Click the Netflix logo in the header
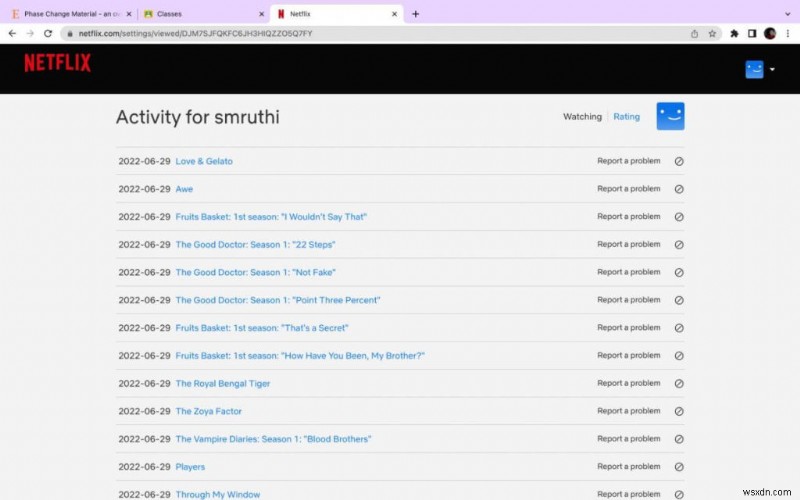The image size is (800, 500). (58, 63)
